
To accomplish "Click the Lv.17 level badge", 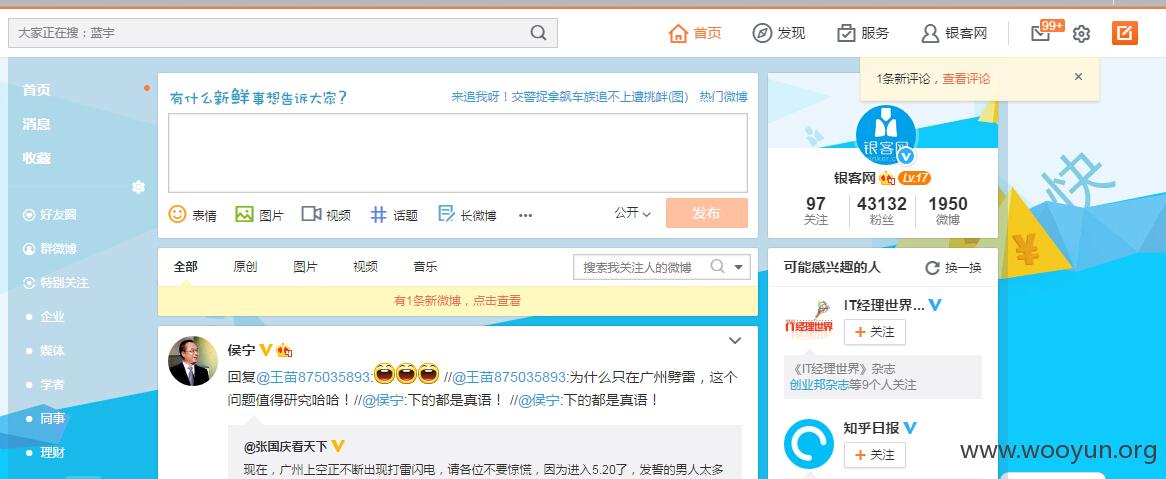I will click(914, 179).
